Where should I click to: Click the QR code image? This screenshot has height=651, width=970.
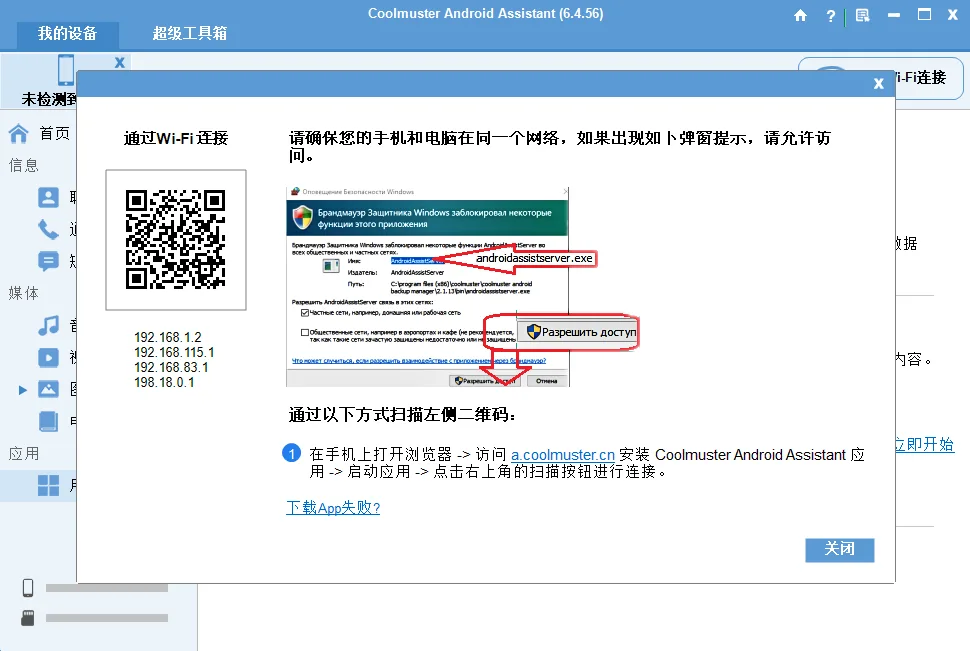click(x=176, y=239)
